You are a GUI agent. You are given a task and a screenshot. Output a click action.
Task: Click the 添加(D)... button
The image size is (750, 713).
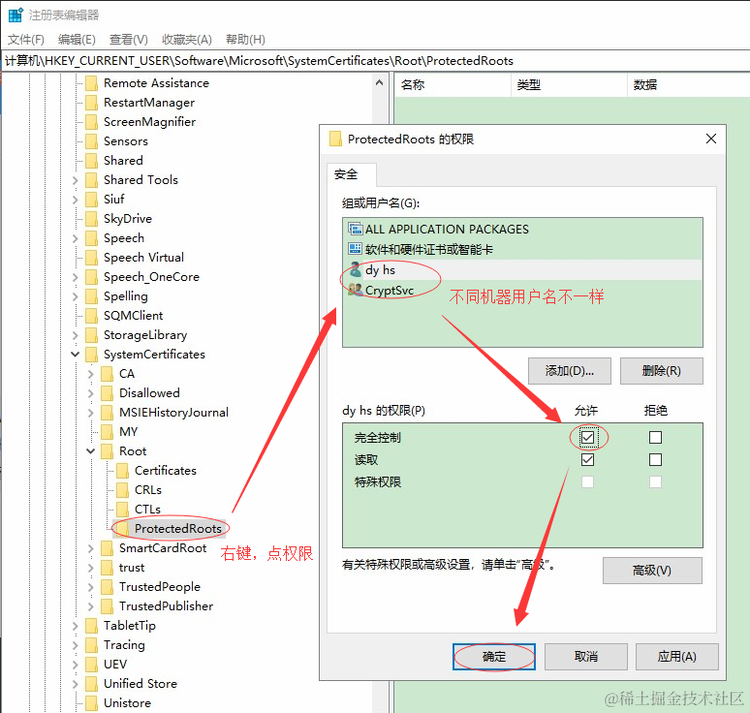(569, 371)
